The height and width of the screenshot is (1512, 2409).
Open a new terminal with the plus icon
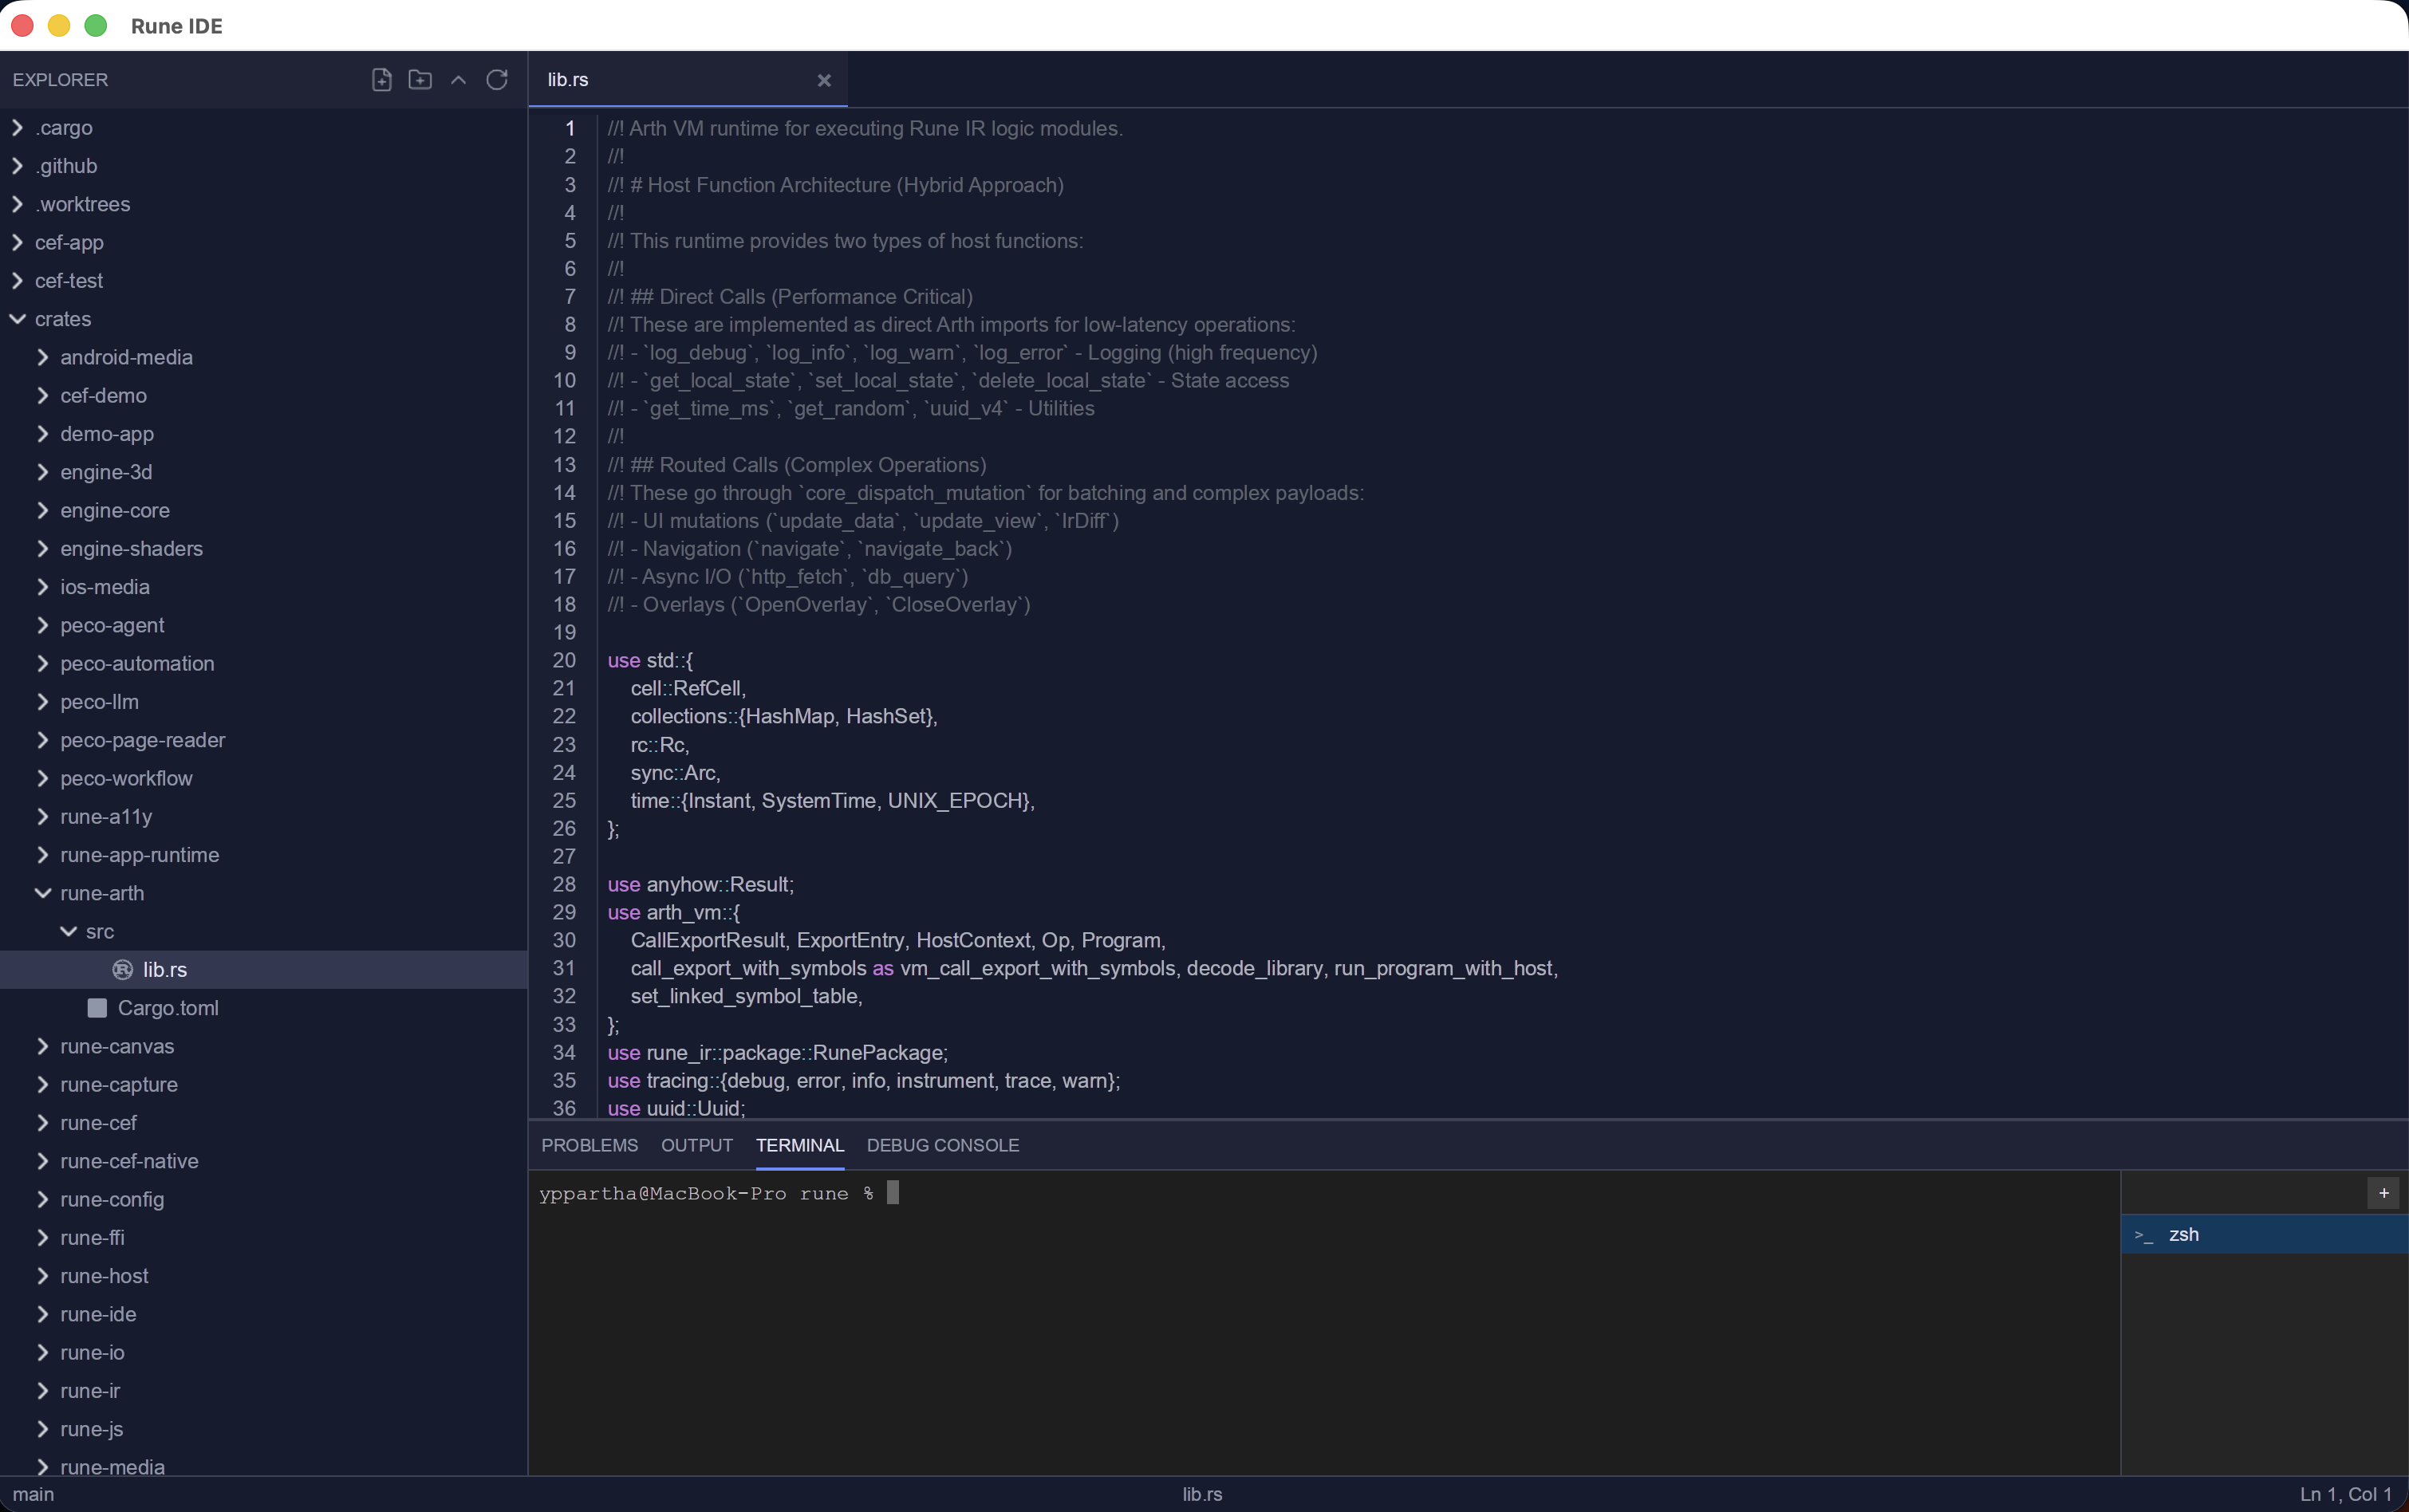pyautogui.click(x=2383, y=1192)
